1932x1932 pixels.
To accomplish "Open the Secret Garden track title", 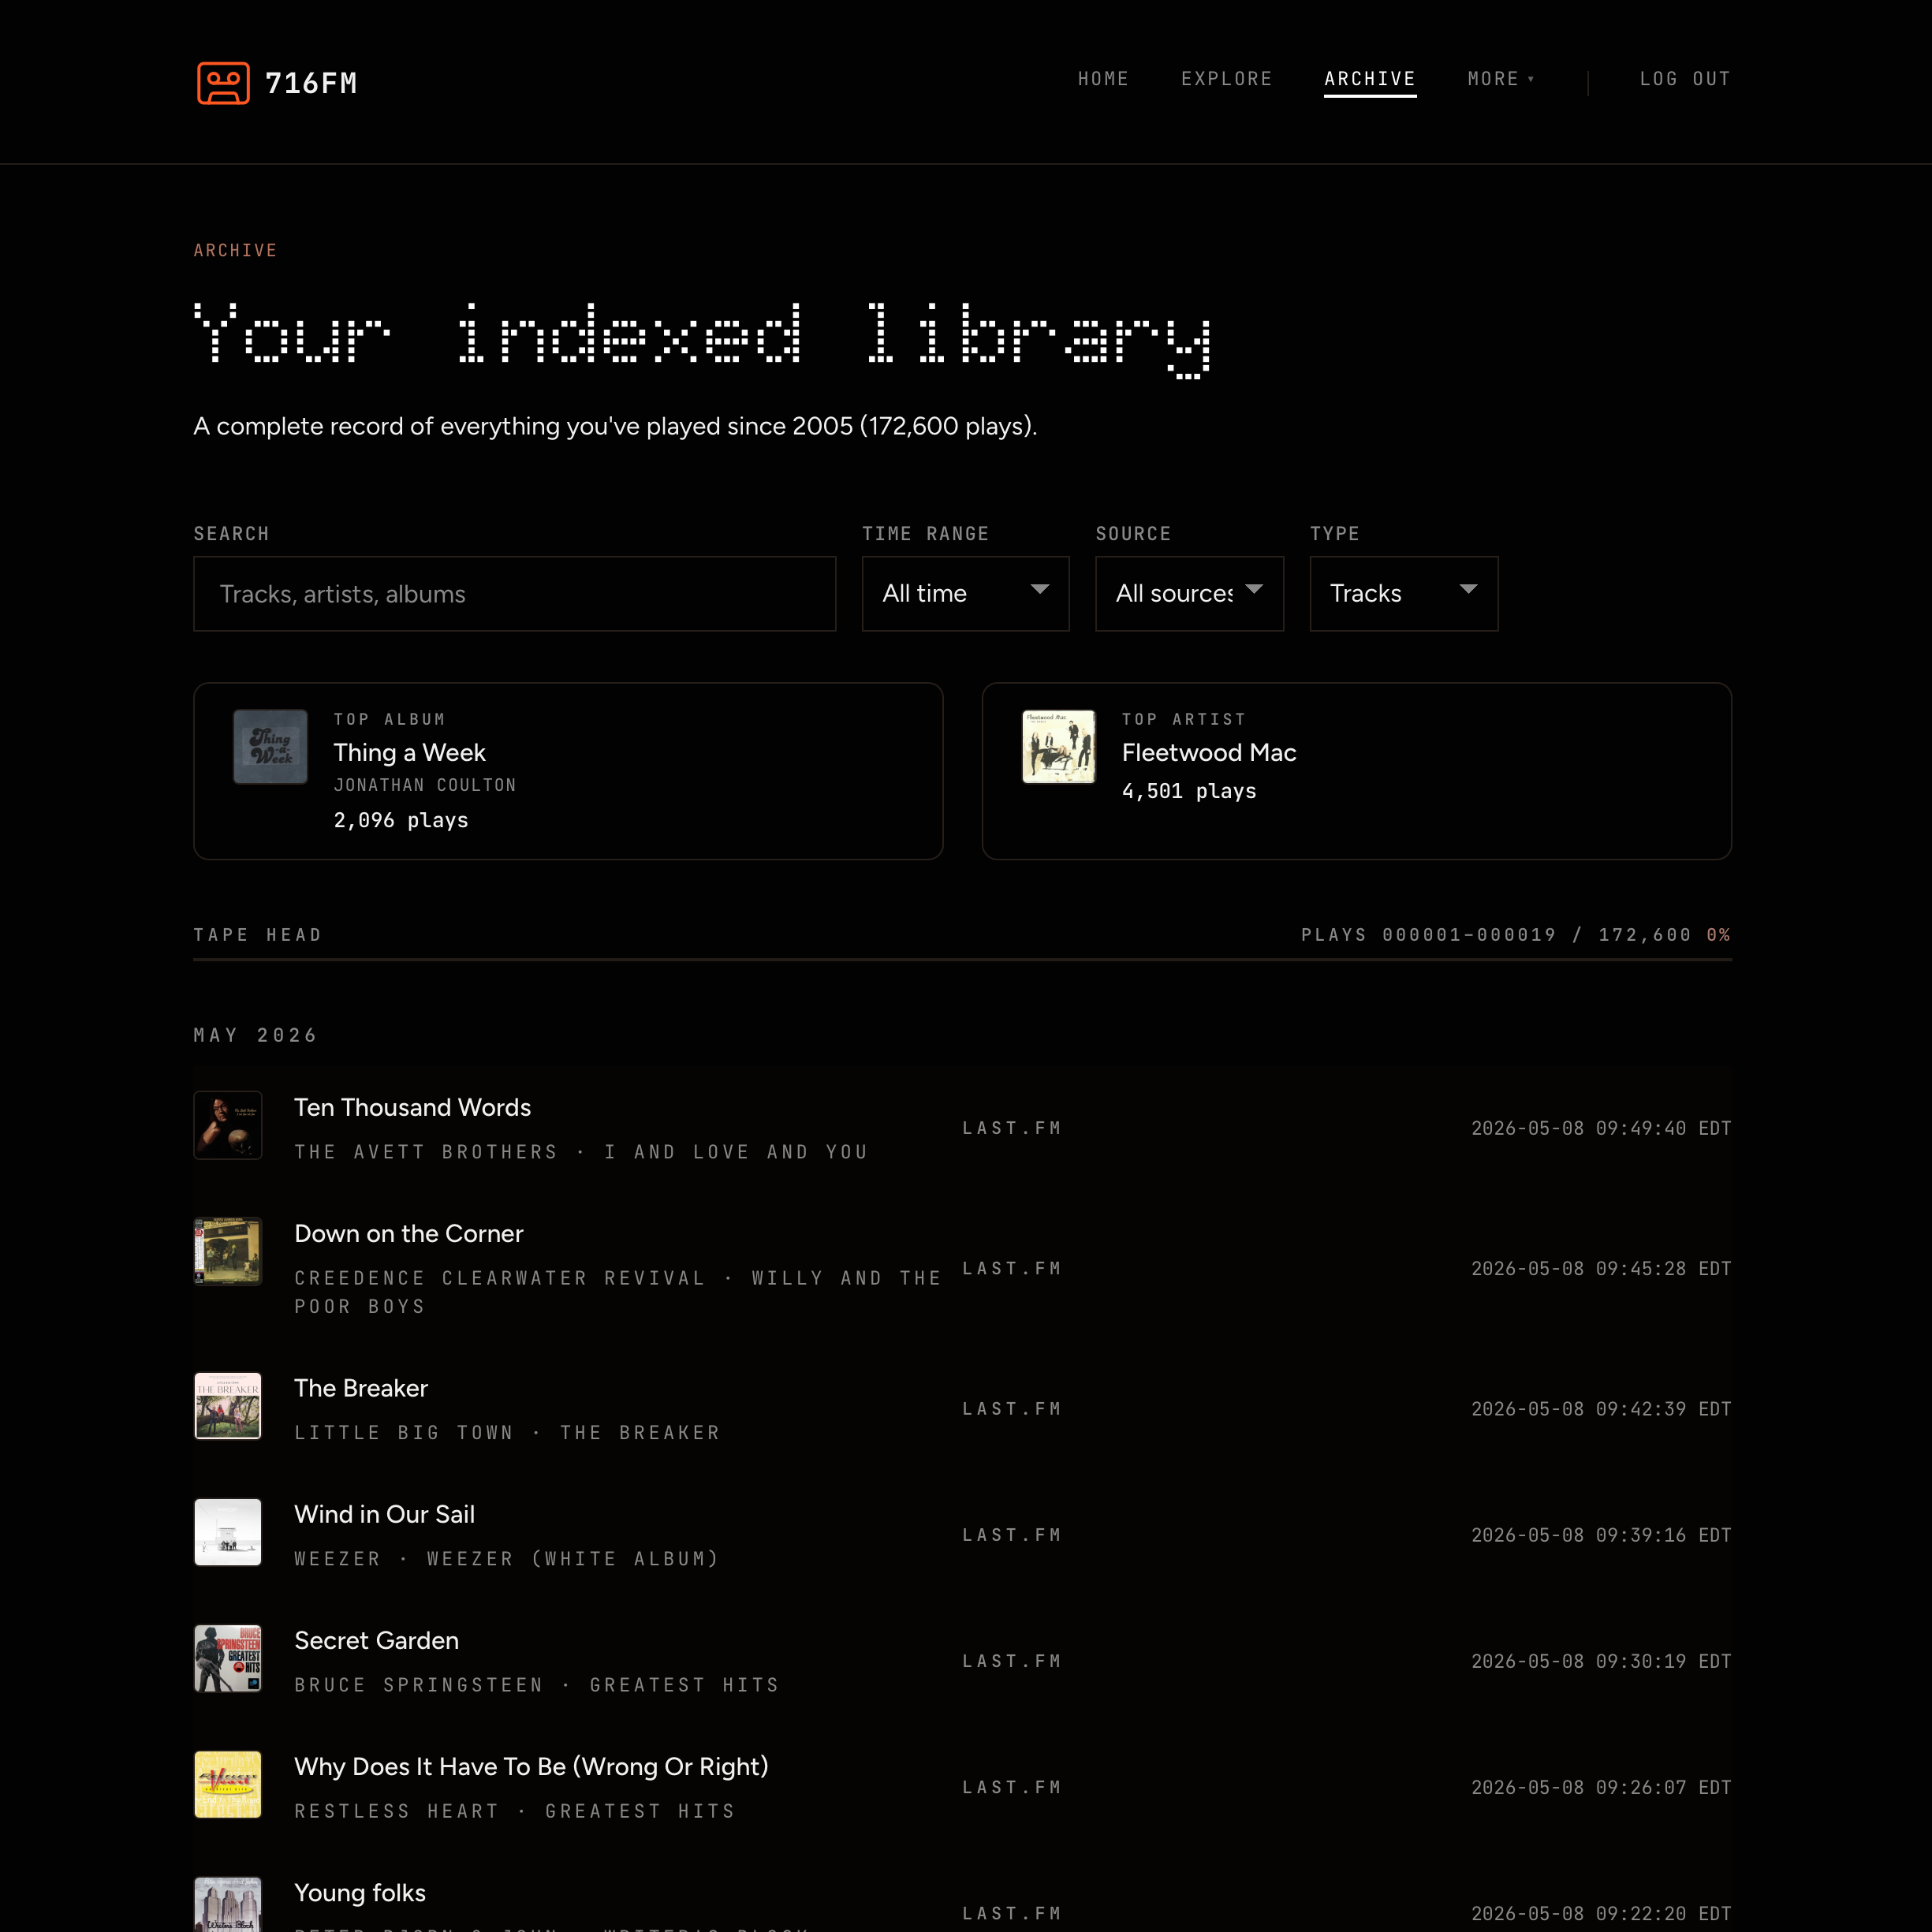I will [x=376, y=1641].
